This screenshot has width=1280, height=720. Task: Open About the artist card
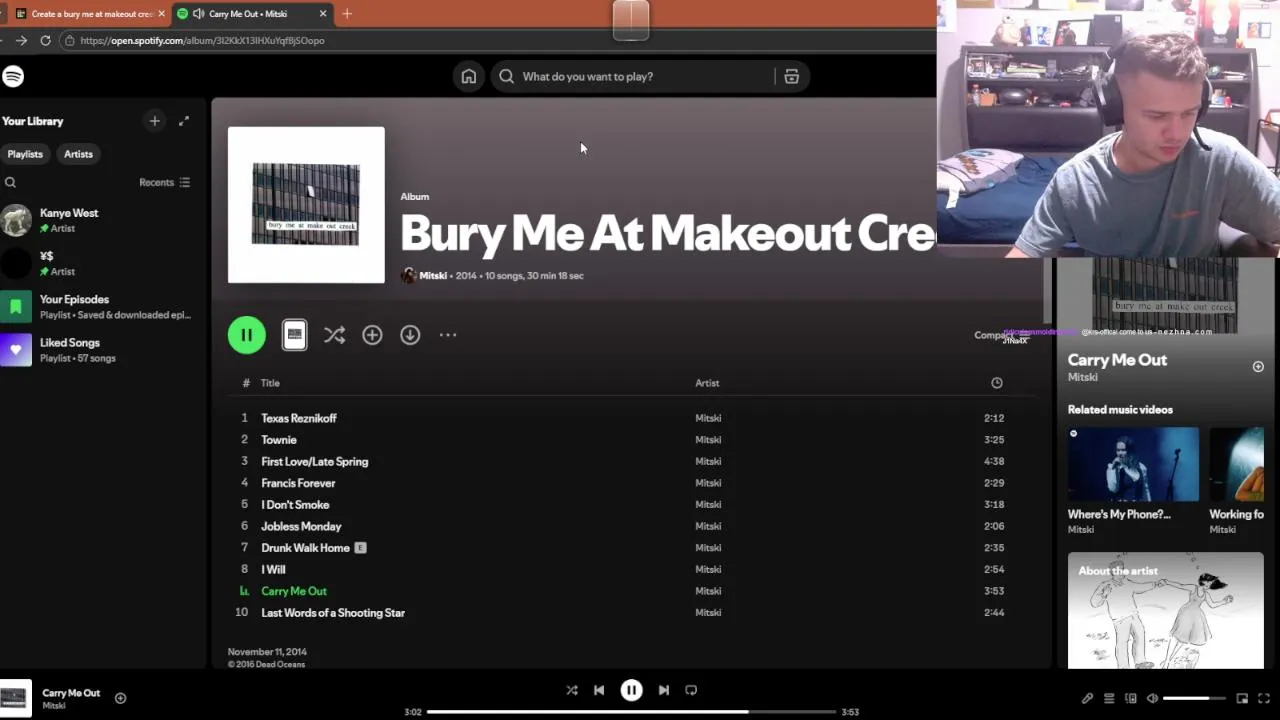pos(1165,610)
